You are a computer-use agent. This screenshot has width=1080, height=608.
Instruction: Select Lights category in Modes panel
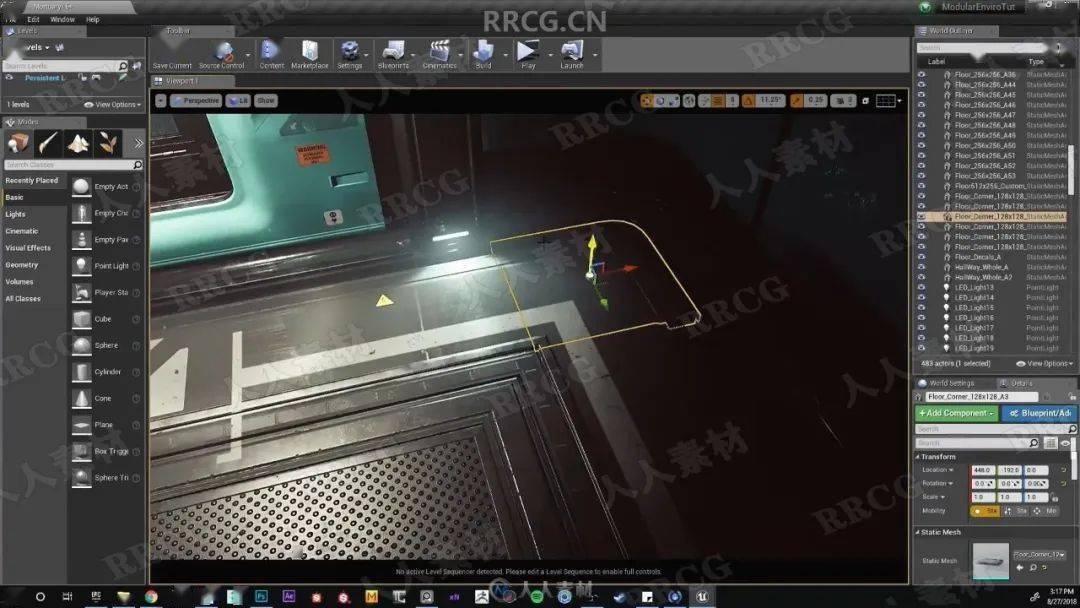coord(15,214)
